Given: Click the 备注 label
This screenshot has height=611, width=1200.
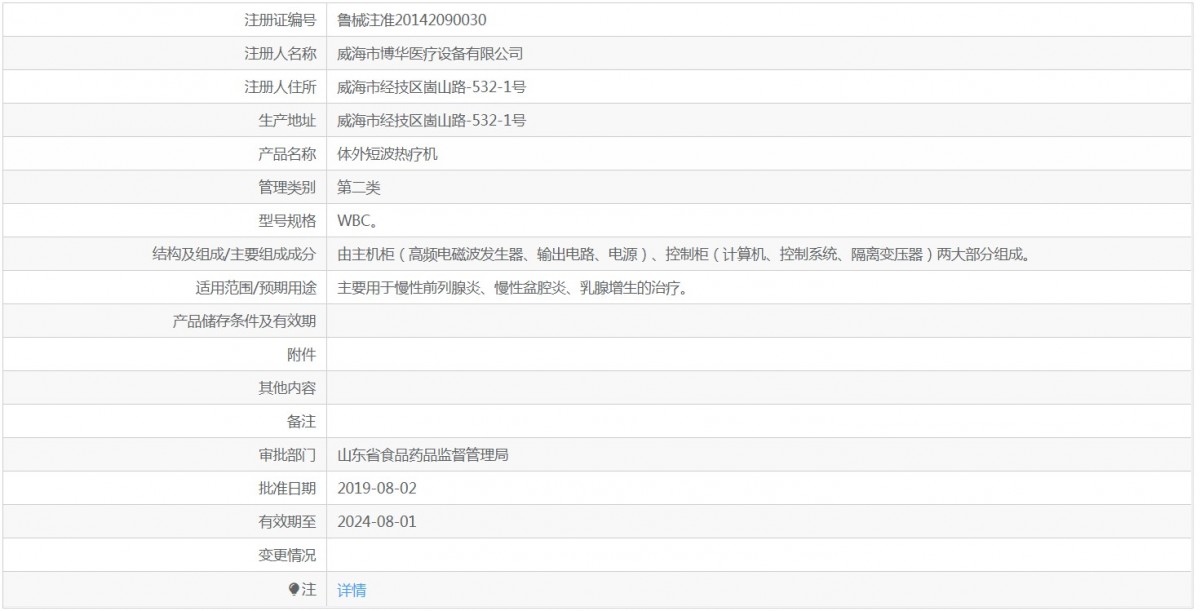Looking at the screenshot, I should coord(302,422).
